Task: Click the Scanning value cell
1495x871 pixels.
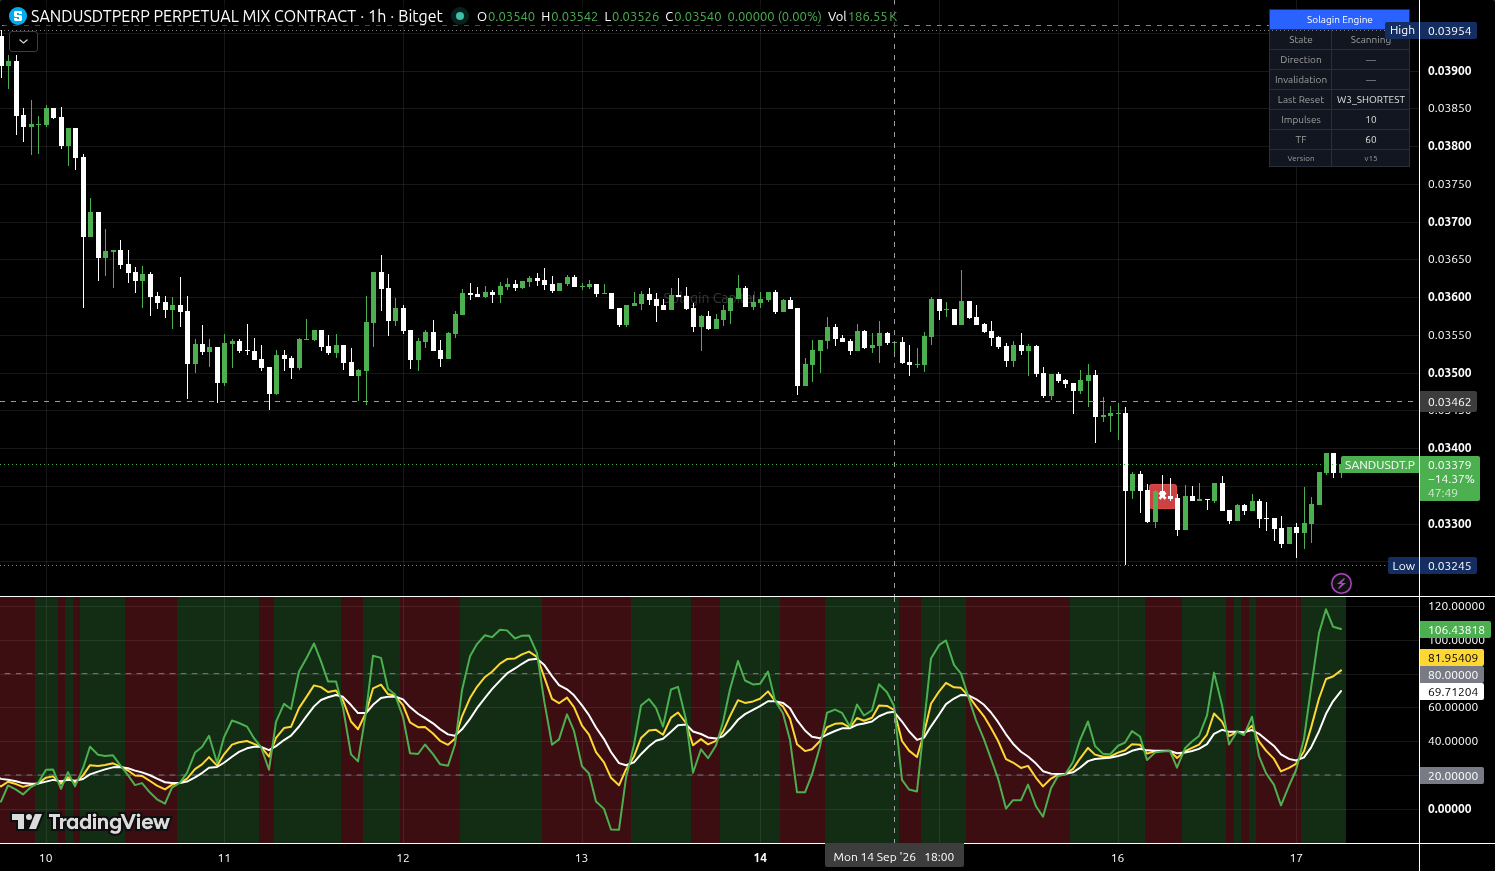Action: point(1371,40)
